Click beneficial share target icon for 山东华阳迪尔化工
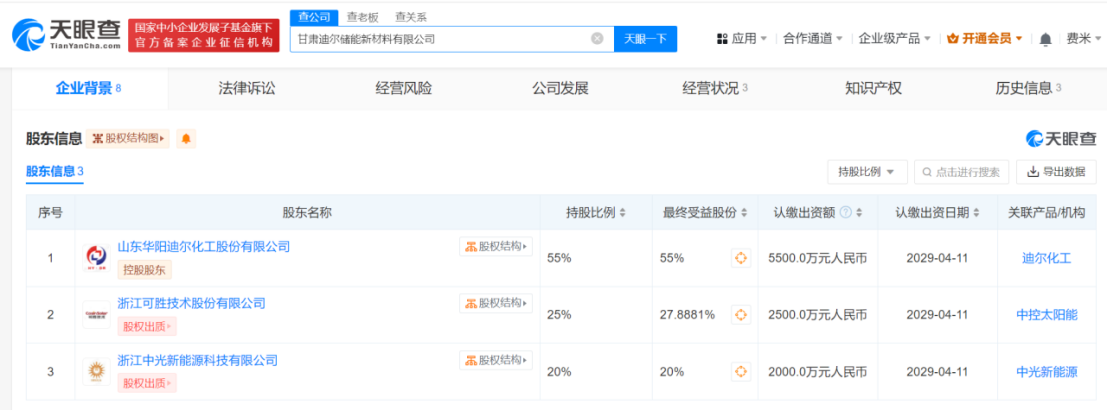Viewport: 1107px width, 411px height. tap(741, 258)
